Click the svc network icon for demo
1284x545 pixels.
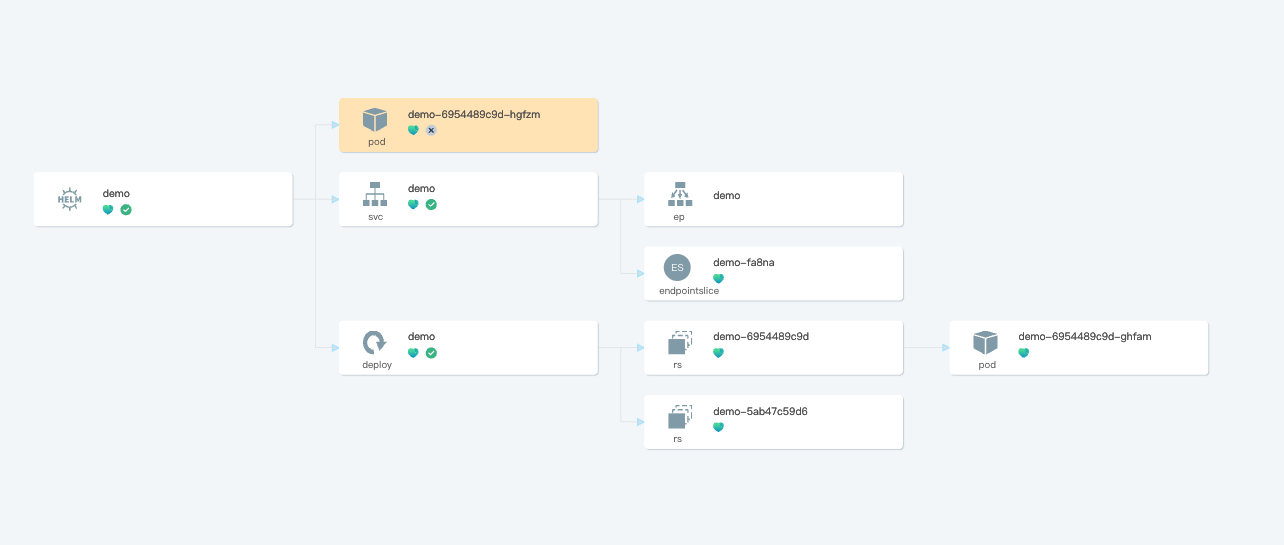tap(375, 194)
